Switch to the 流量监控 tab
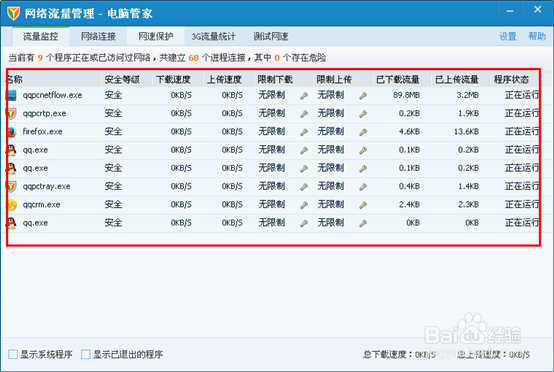554x372 pixels. coord(41,36)
